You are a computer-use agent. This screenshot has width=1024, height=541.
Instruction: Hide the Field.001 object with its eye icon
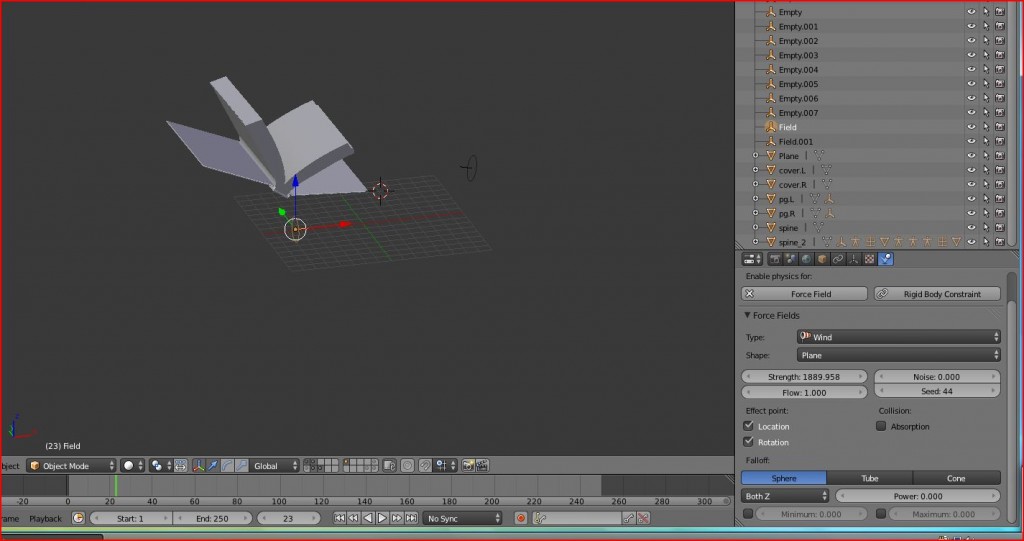tap(970, 142)
